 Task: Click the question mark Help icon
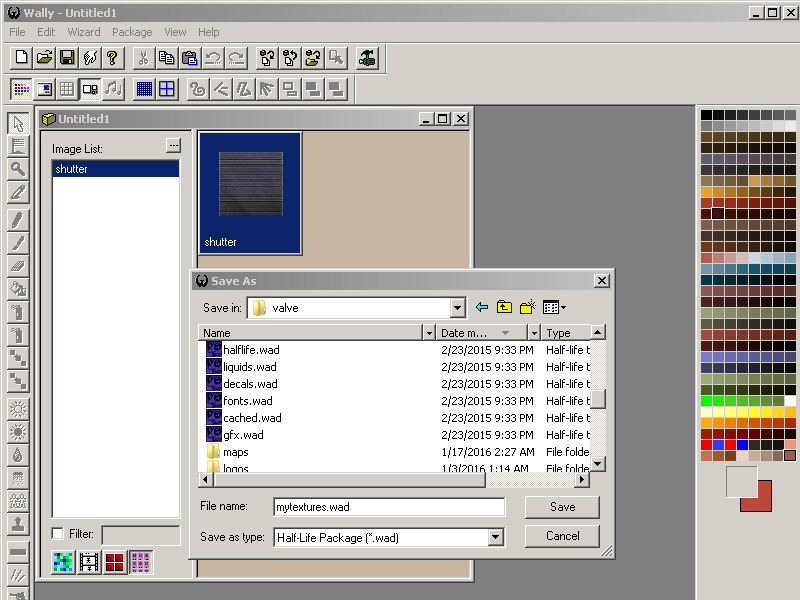click(x=113, y=58)
